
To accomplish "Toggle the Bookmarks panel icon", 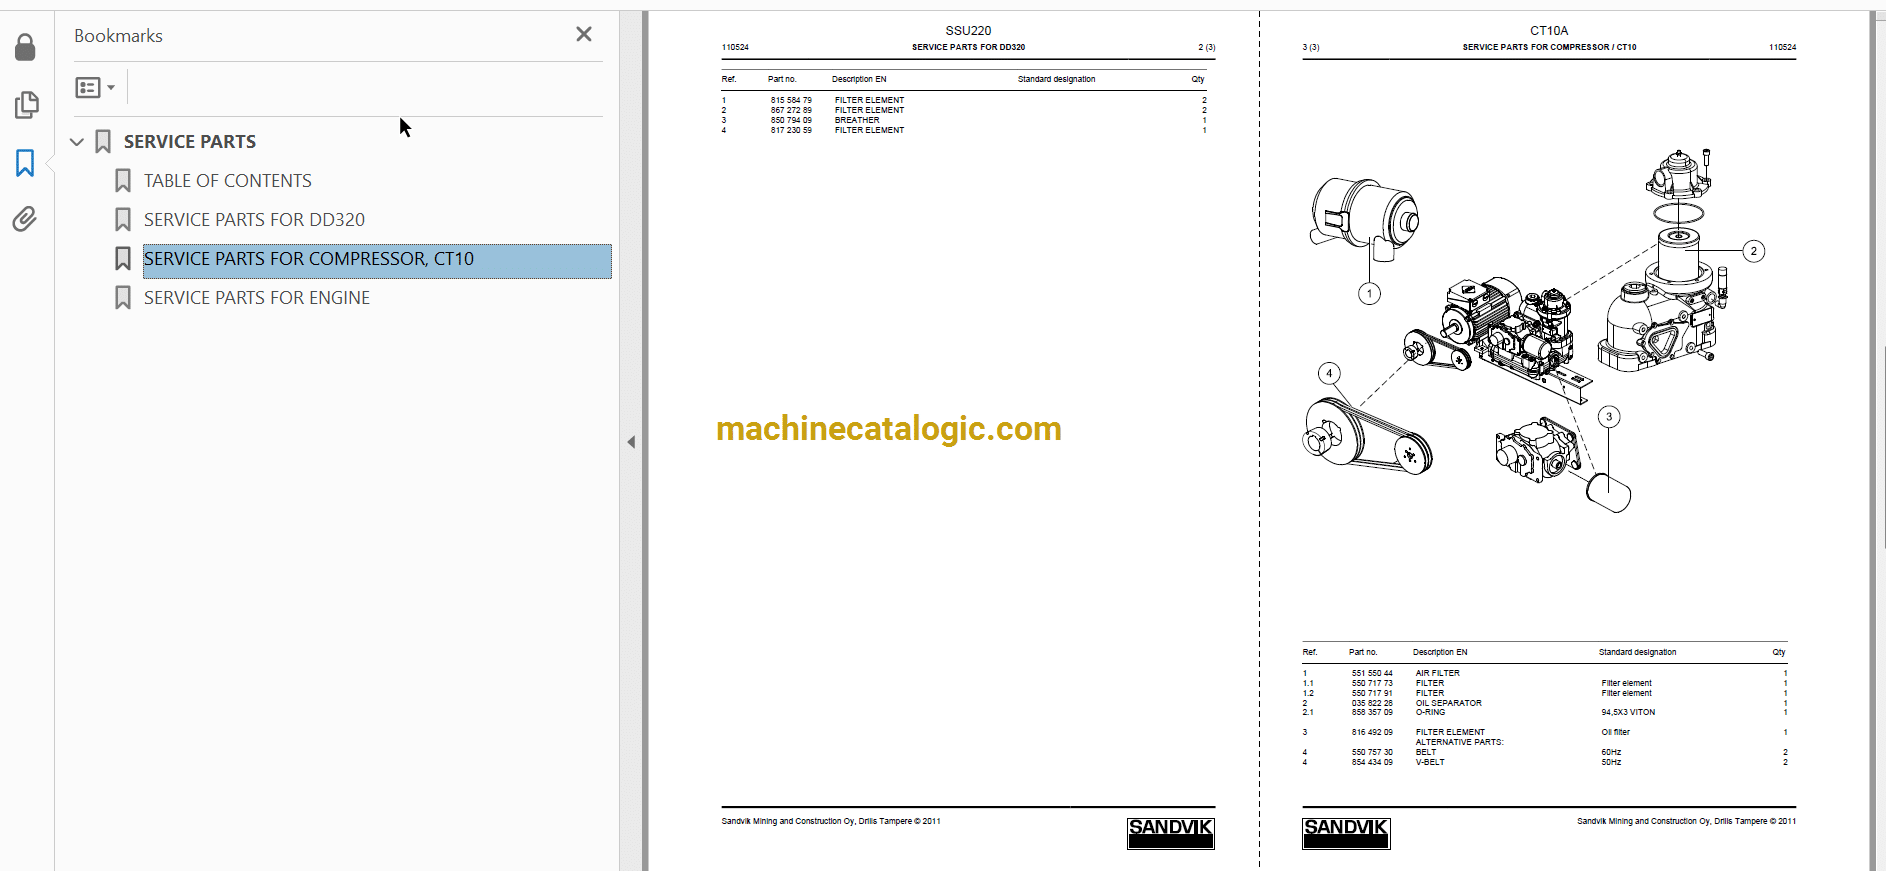I will pos(25,163).
